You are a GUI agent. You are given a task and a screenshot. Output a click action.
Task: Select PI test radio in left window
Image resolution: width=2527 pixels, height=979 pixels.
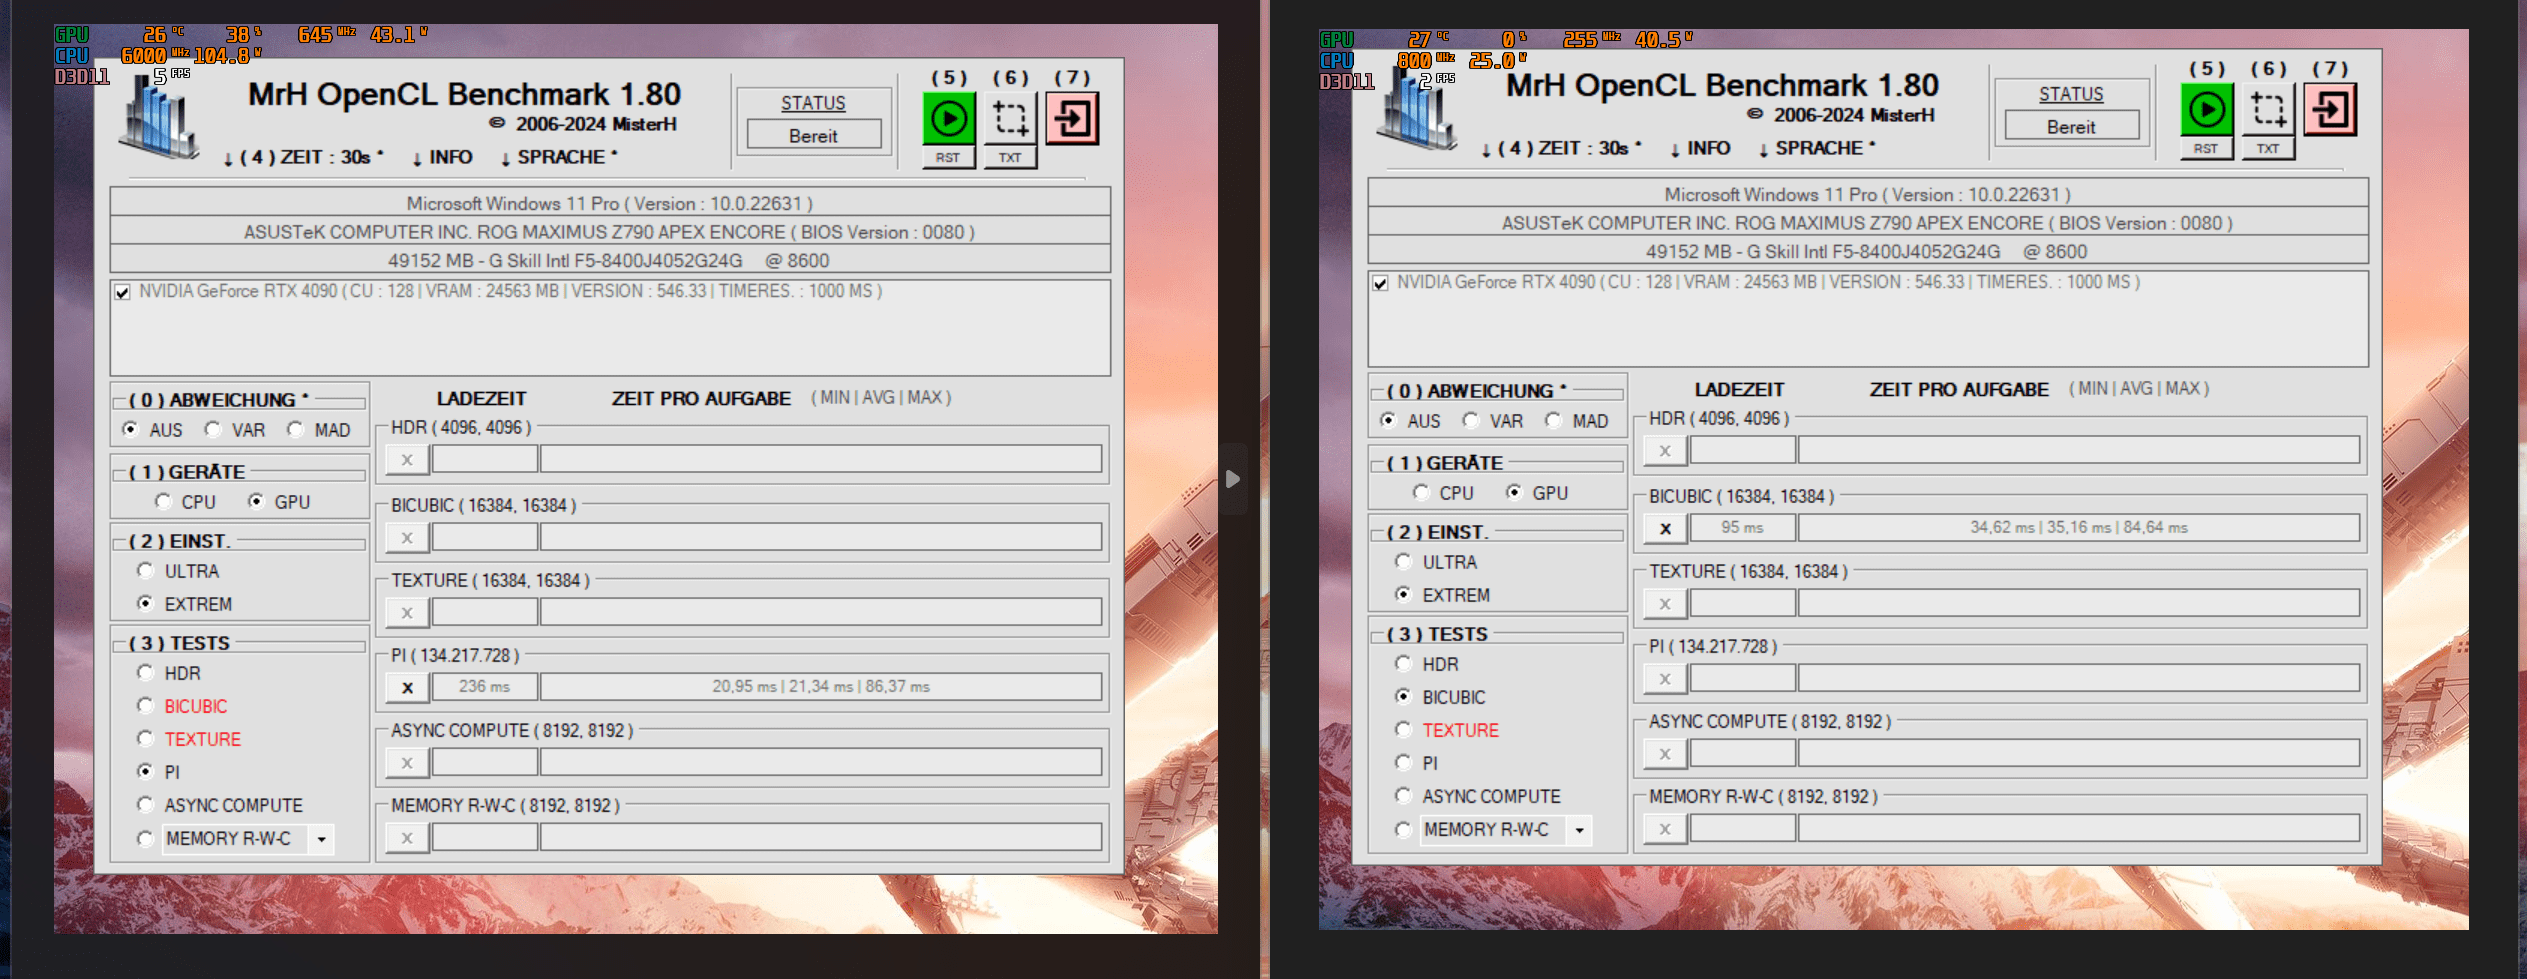coord(146,771)
